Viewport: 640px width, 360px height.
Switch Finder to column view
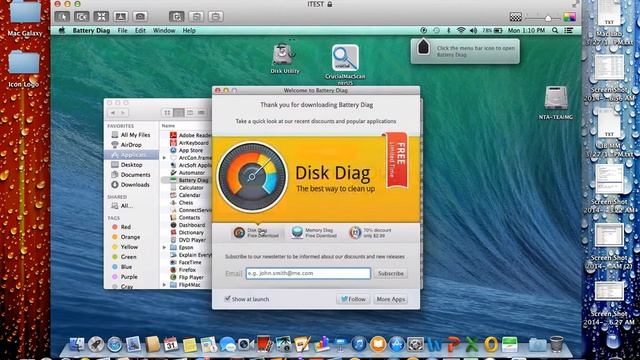pos(190,113)
